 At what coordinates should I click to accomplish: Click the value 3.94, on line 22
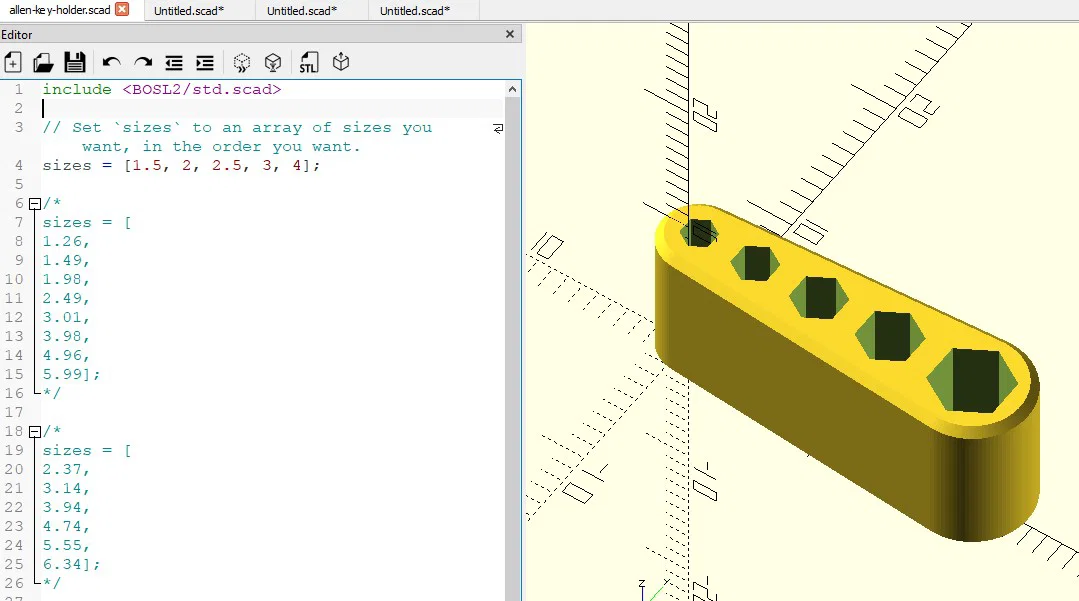tap(66, 507)
